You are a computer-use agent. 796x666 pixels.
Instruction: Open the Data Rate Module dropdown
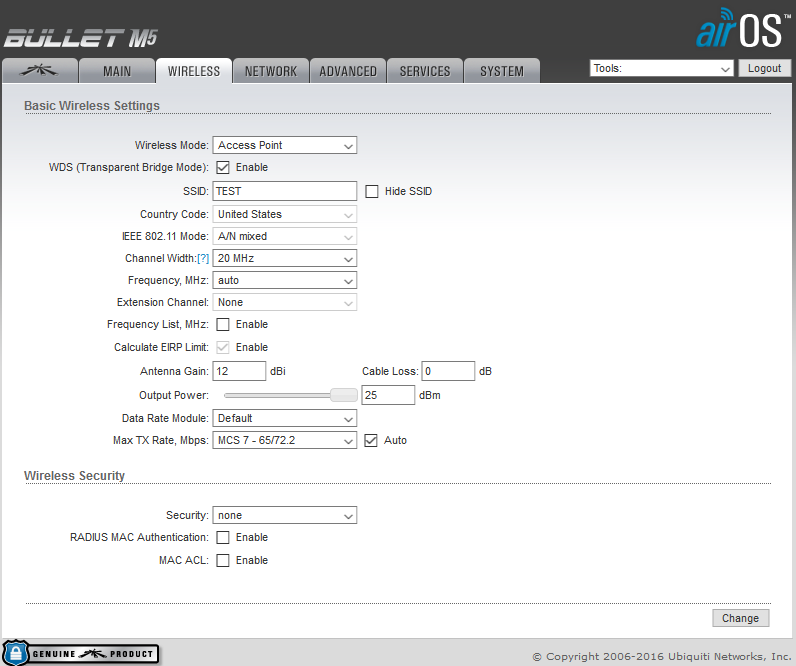[285, 418]
